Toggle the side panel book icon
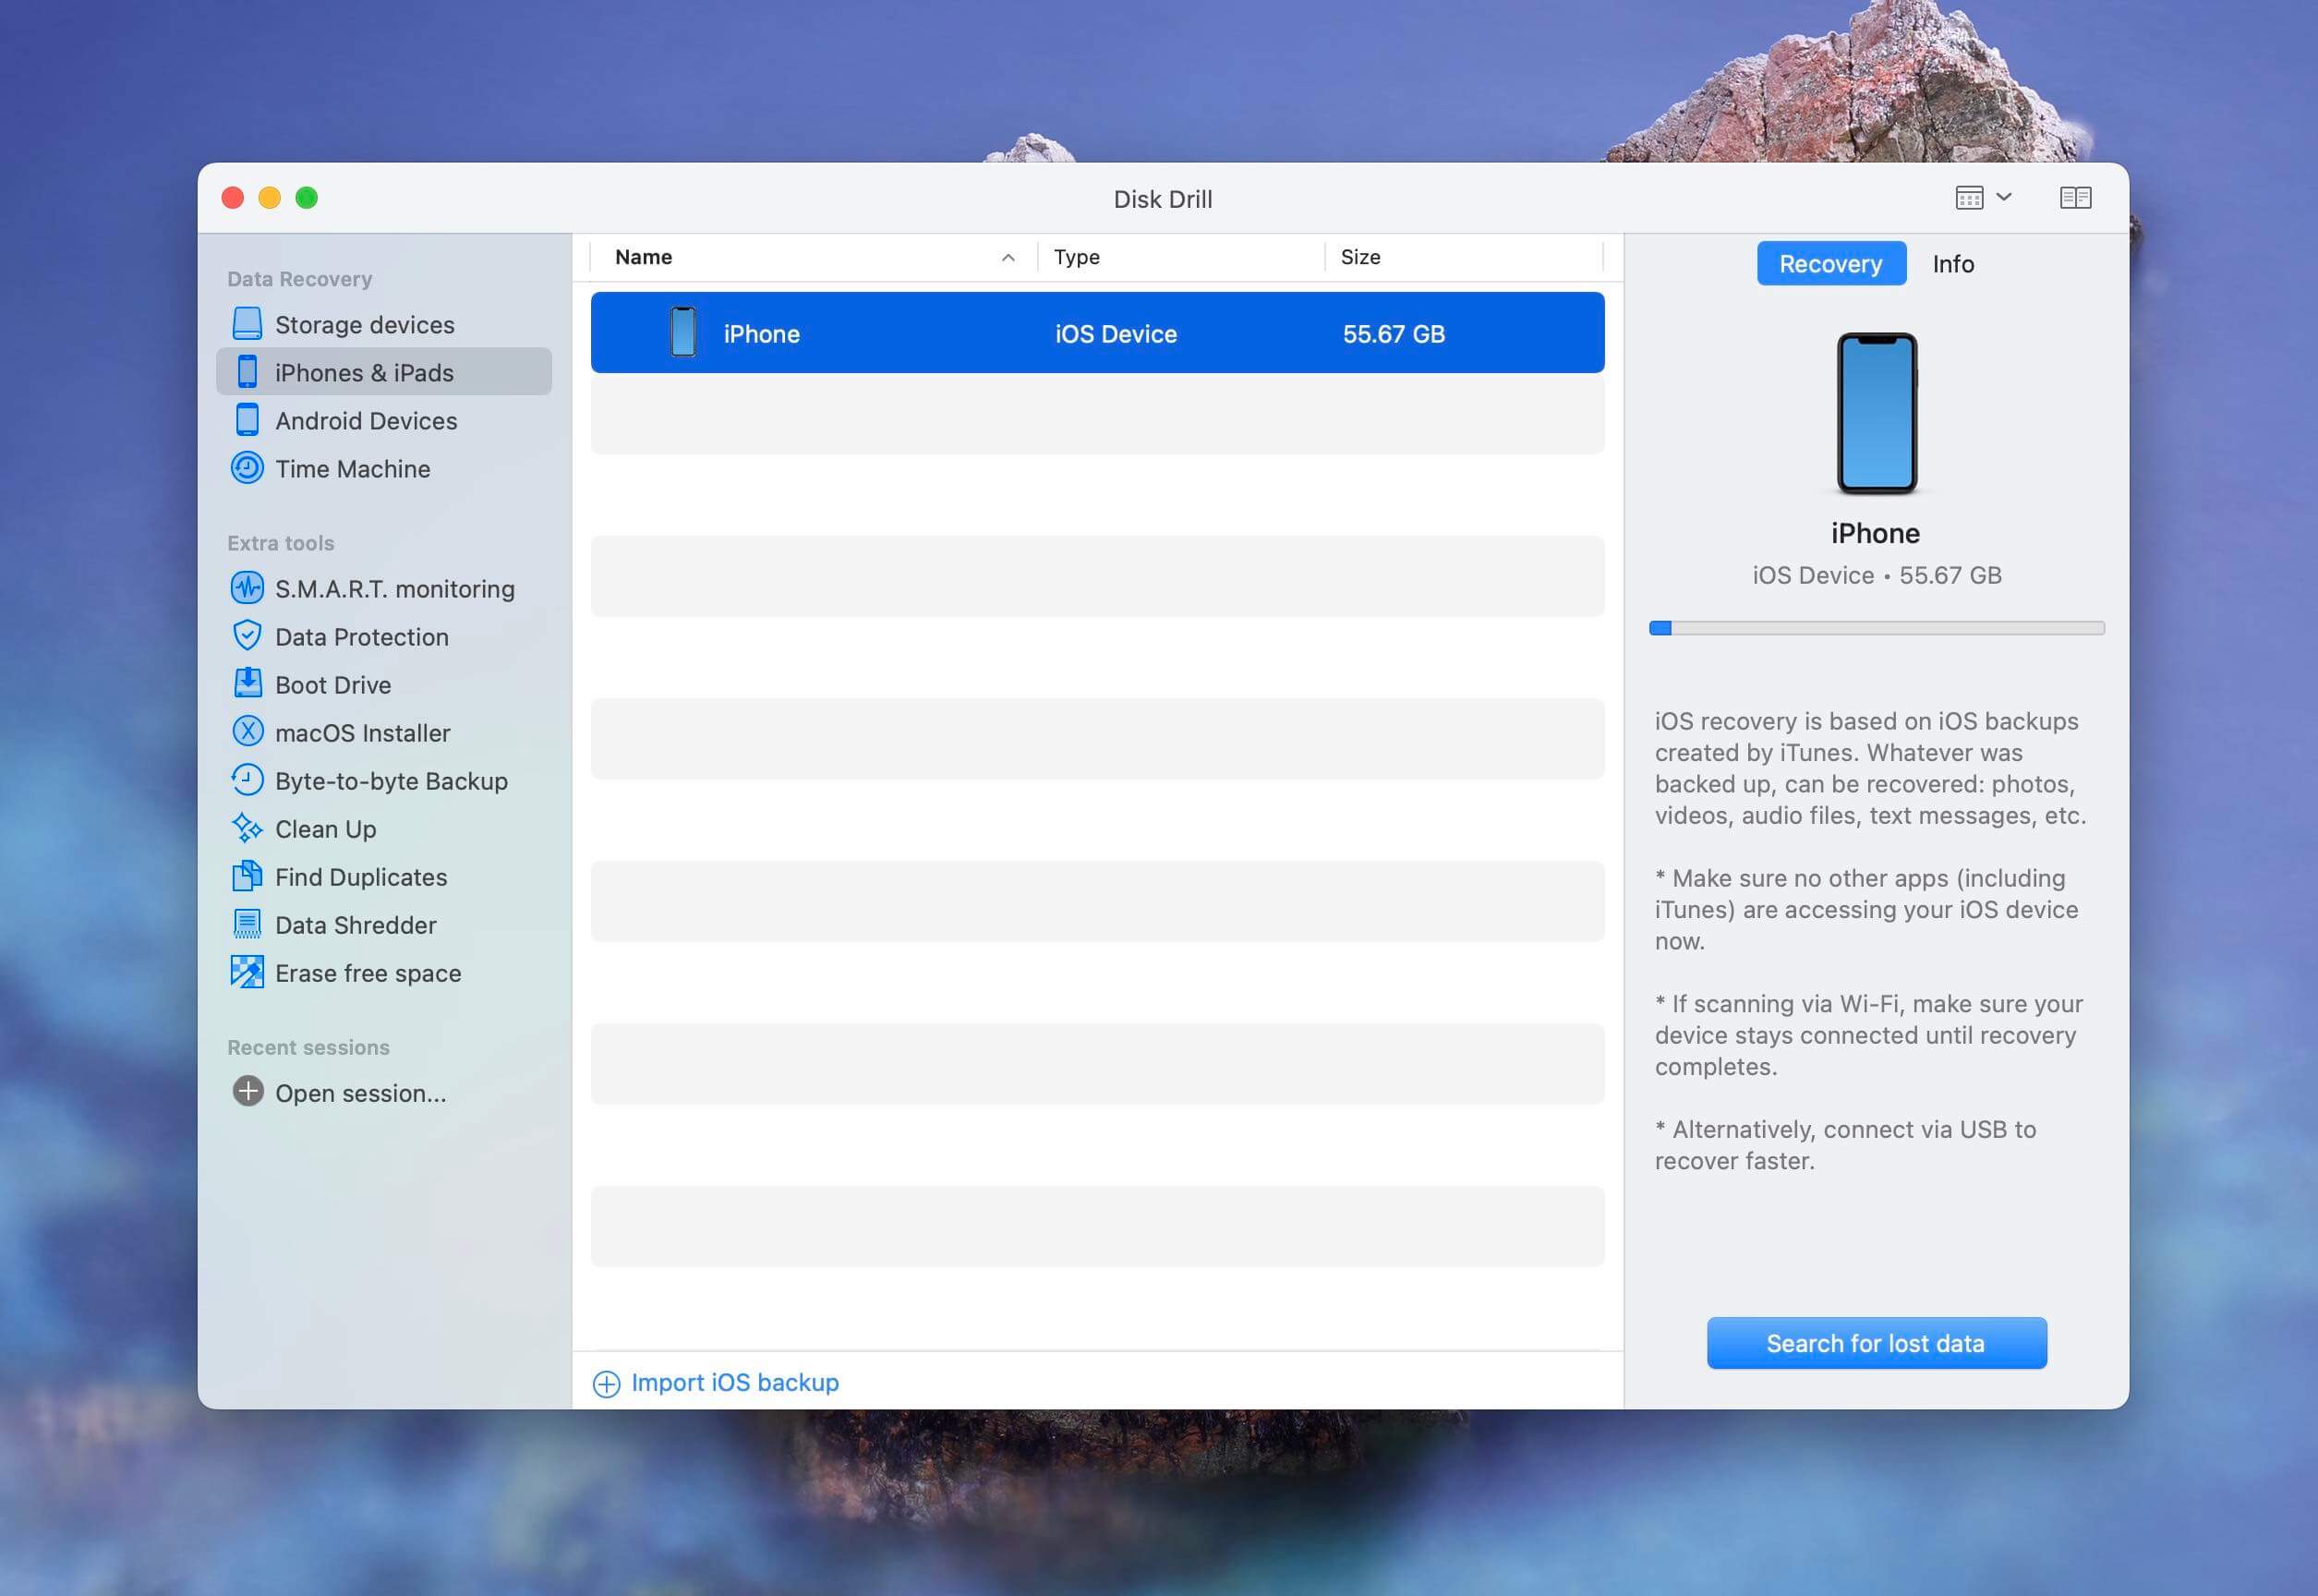Image resolution: width=2318 pixels, height=1596 pixels. tap(2076, 198)
